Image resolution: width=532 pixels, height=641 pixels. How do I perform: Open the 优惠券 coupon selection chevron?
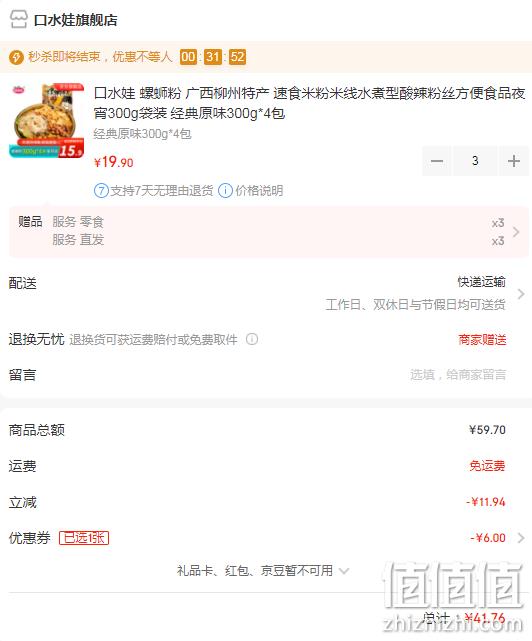(x=521, y=538)
